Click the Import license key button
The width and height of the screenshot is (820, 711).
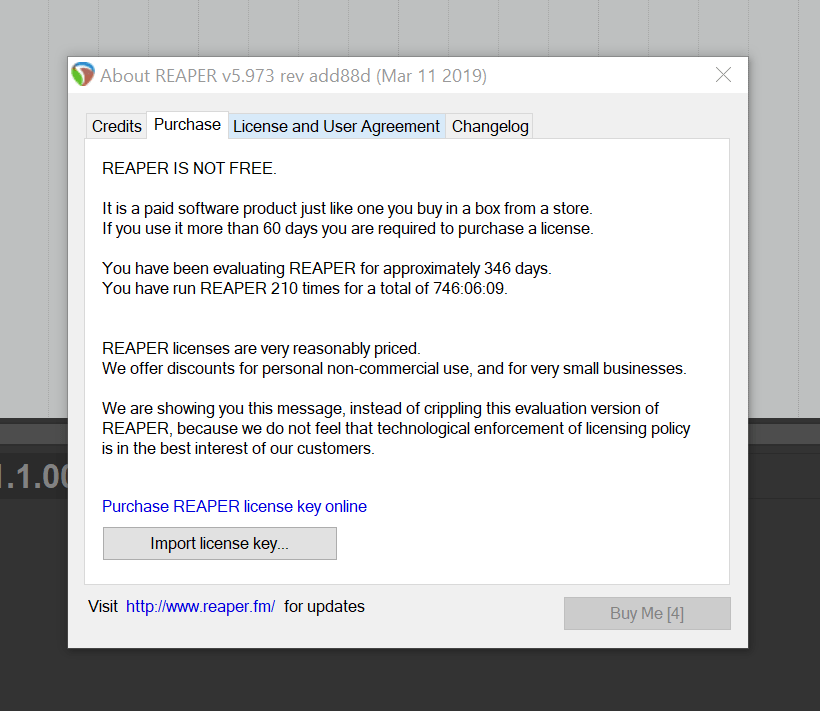point(220,543)
